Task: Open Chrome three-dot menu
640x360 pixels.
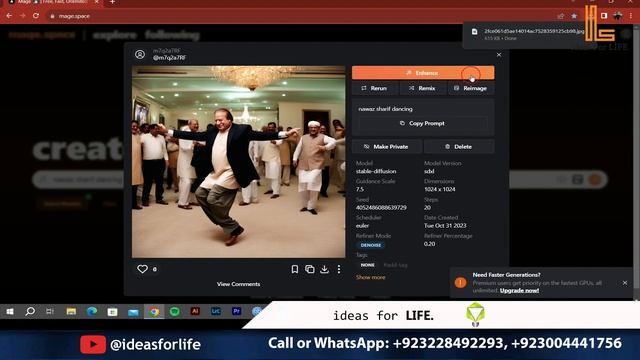Action: [631, 16]
